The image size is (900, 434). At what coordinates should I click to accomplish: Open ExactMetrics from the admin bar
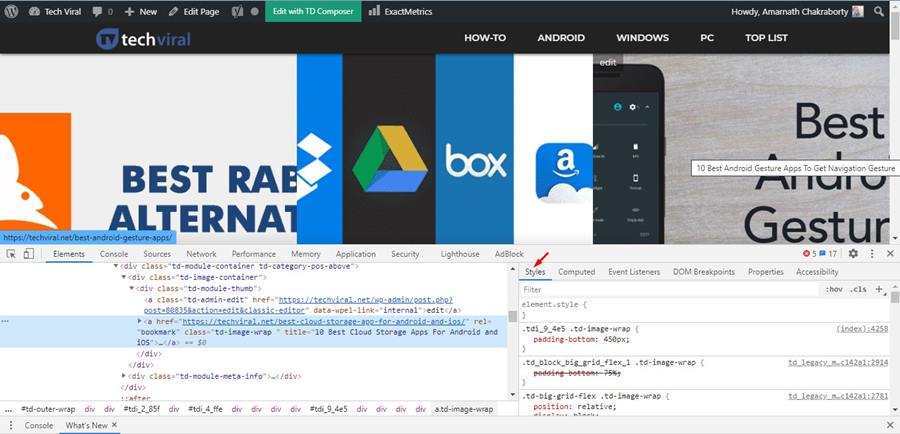[401, 11]
